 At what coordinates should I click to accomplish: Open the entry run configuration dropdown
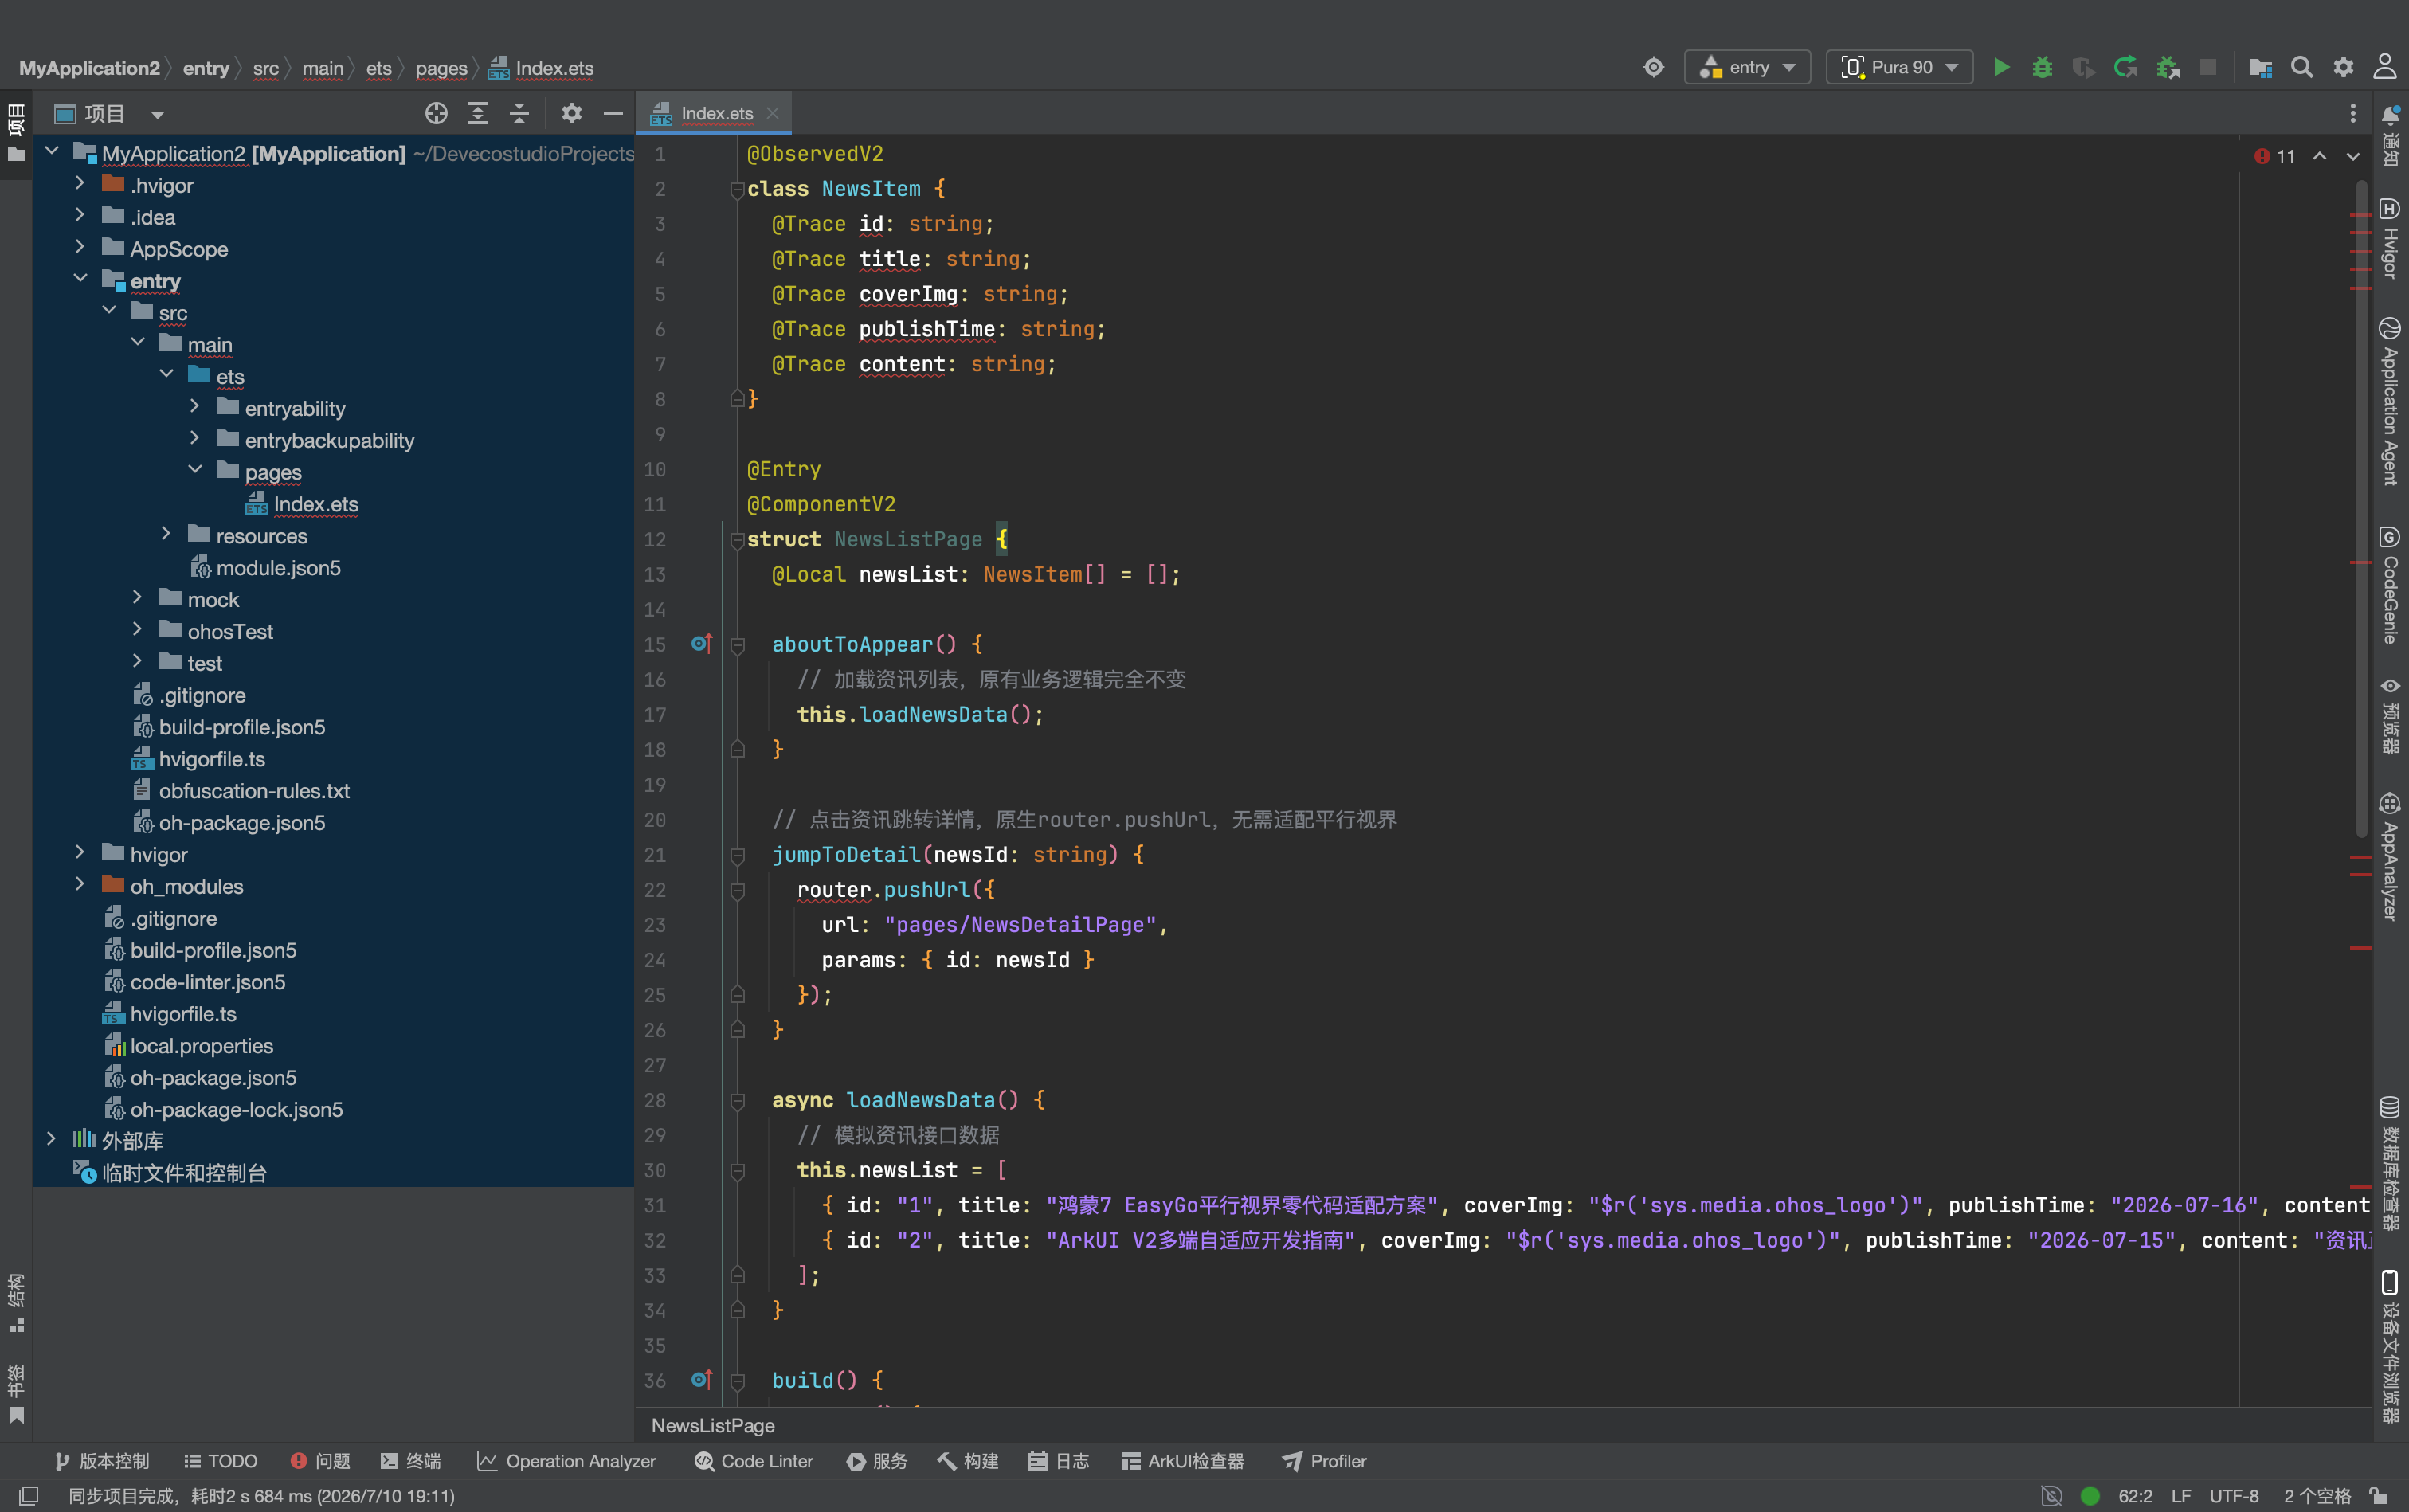coord(1748,67)
